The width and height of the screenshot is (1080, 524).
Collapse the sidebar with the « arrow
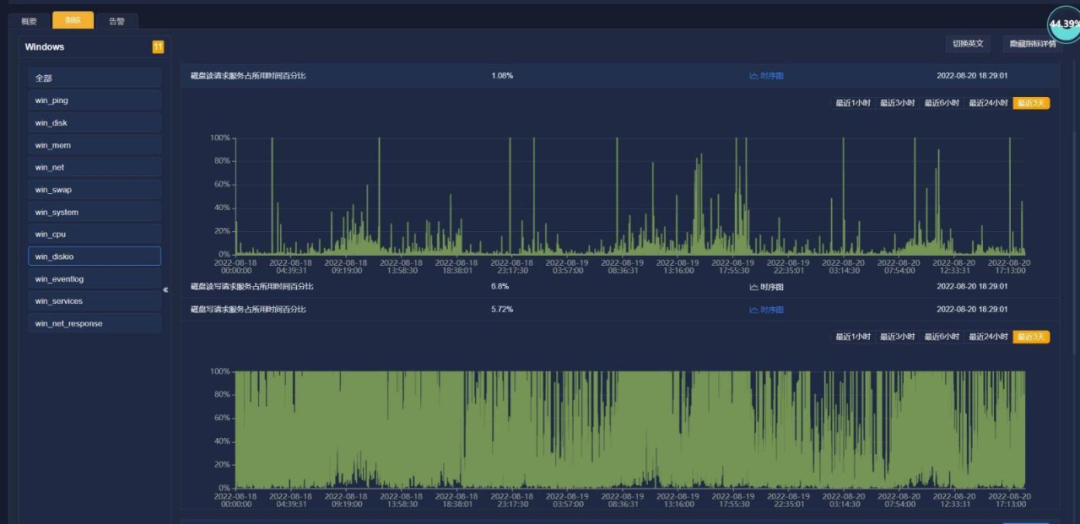[165, 290]
